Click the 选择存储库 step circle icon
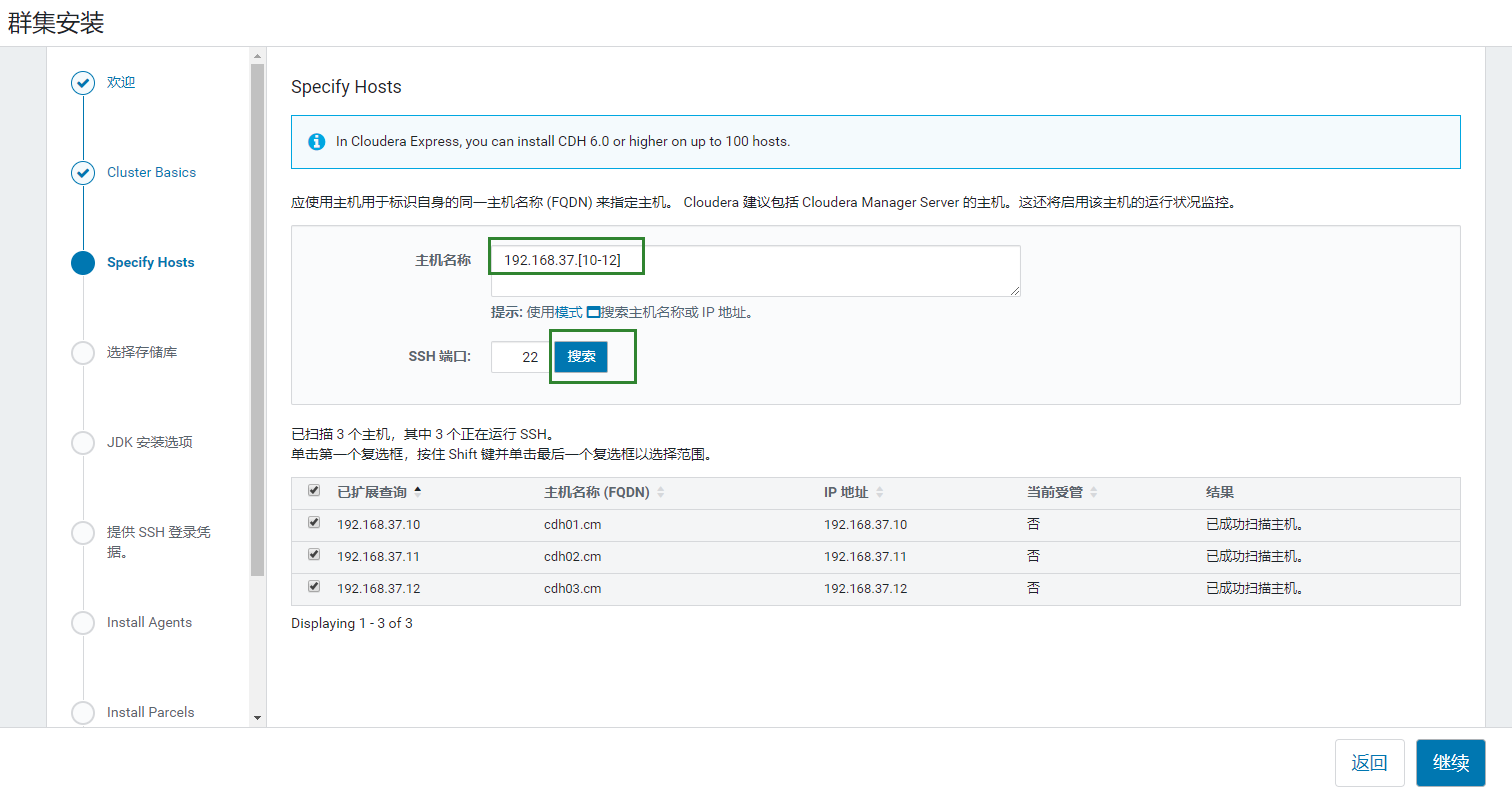 click(83, 353)
